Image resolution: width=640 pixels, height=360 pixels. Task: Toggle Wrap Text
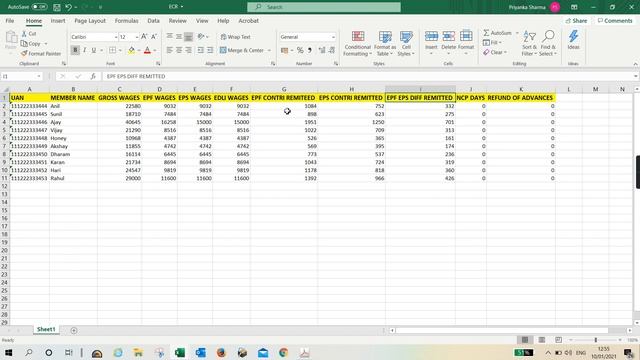pyautogui.click(x=236, y=37)
